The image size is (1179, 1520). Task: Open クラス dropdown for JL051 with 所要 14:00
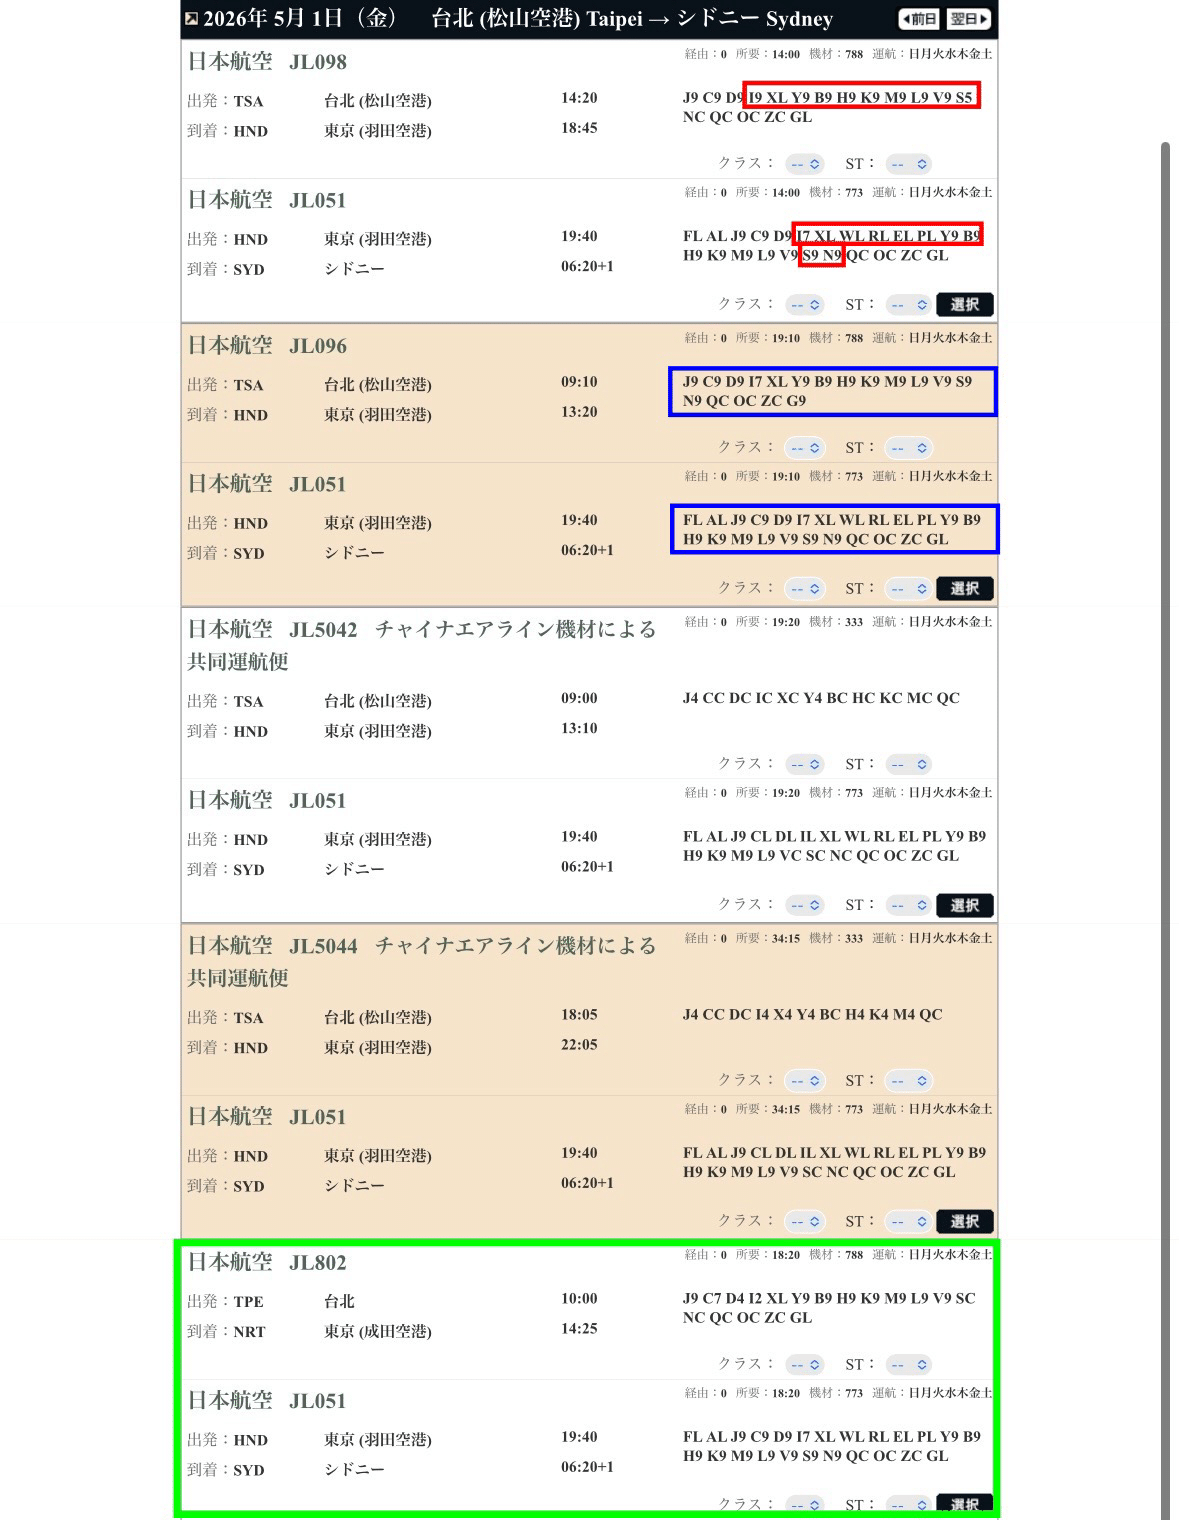click(805, 305)
